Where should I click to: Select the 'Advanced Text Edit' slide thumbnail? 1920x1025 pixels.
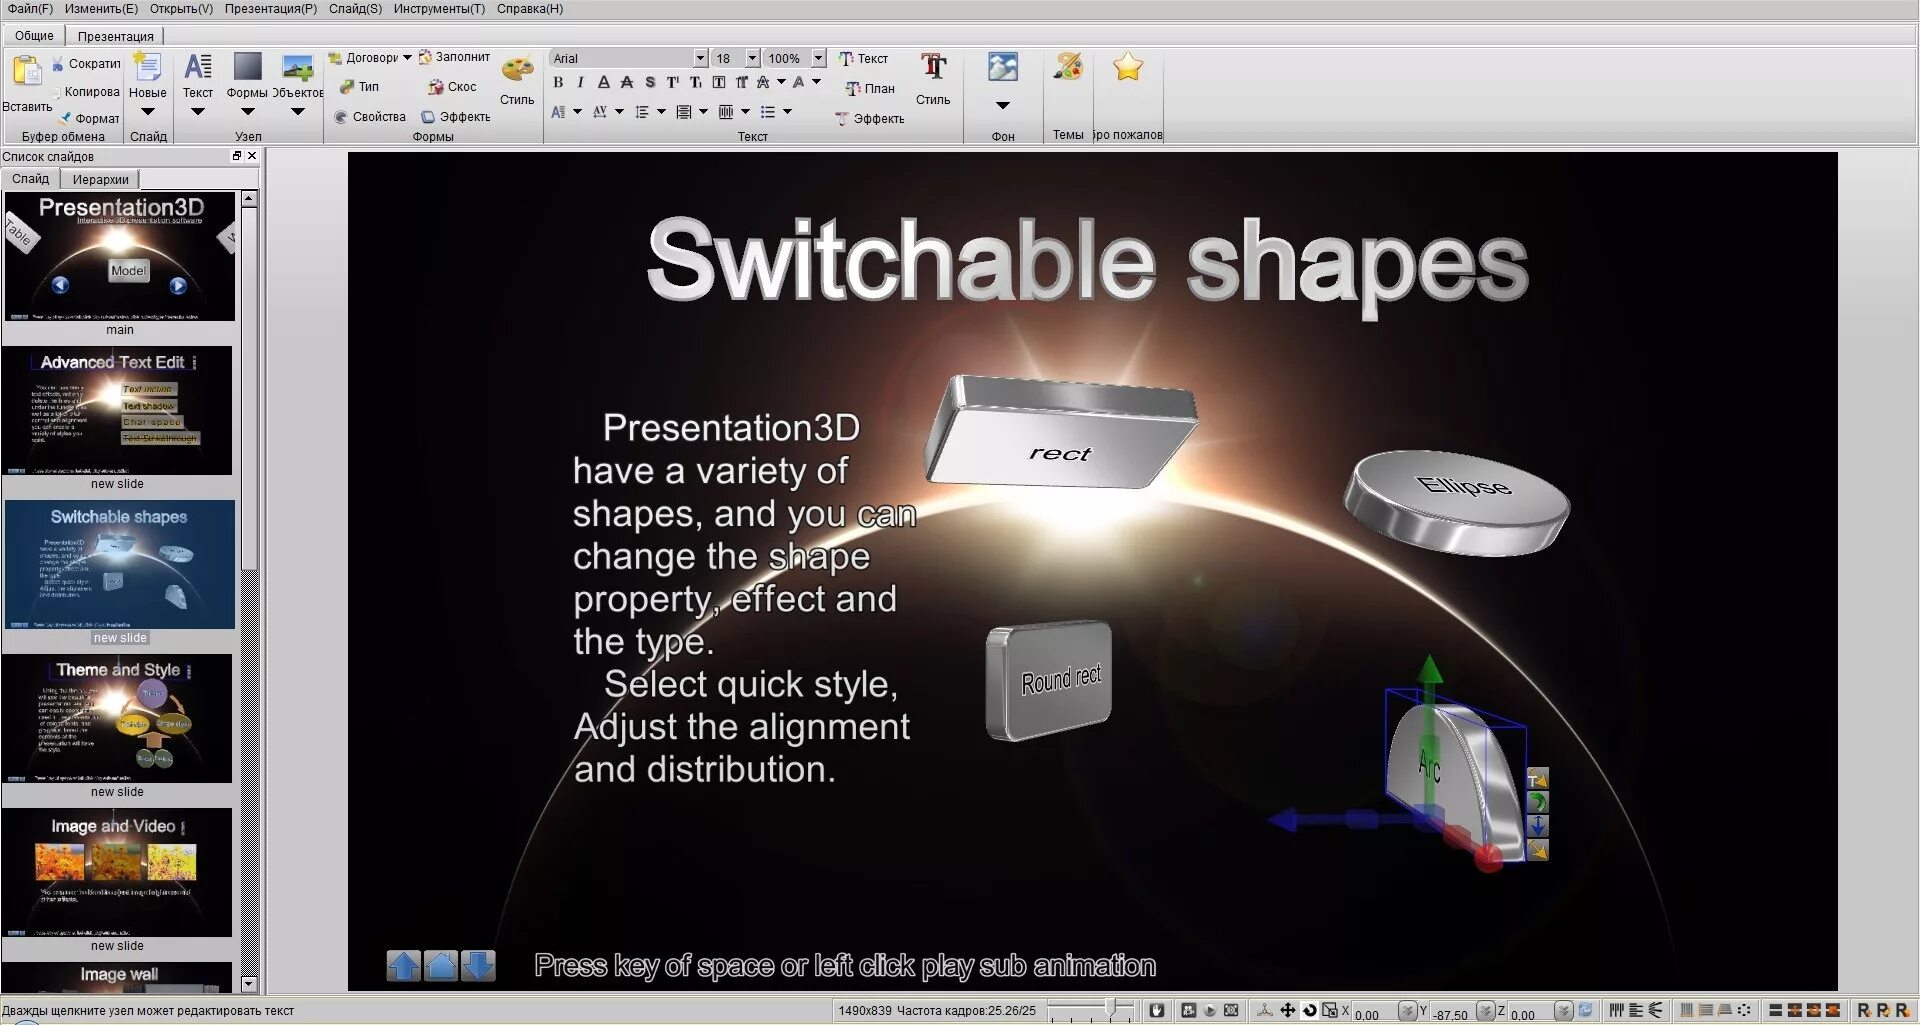click(x=118, y=410)
